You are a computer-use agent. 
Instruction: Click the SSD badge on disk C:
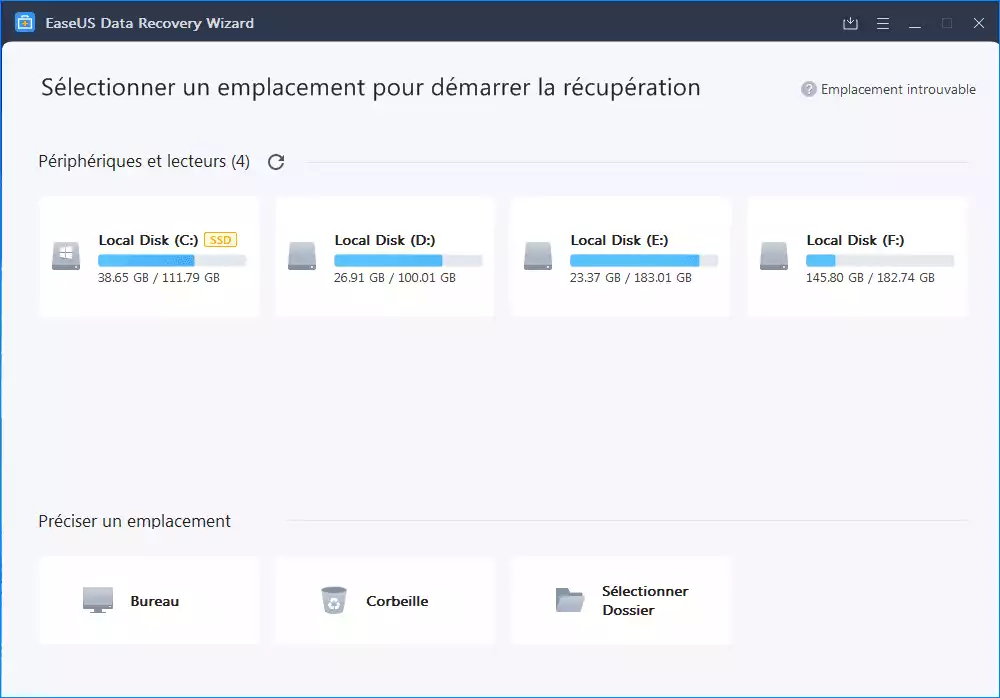220,240
